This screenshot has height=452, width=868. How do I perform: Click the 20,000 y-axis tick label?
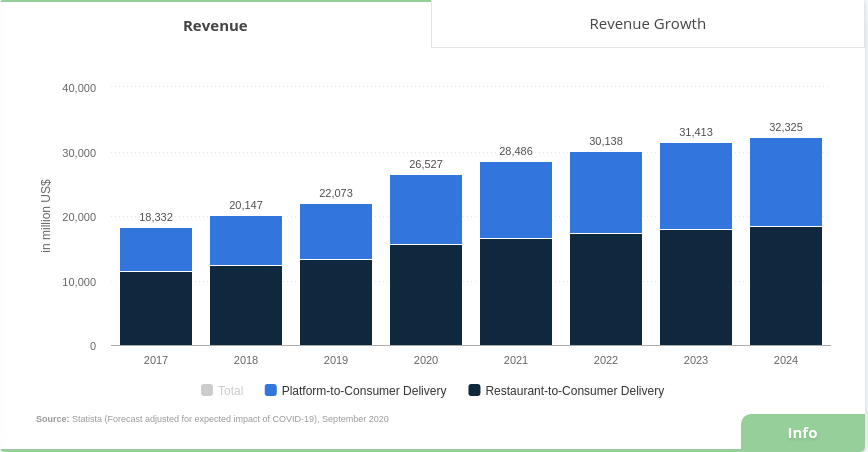coord(79,217)
